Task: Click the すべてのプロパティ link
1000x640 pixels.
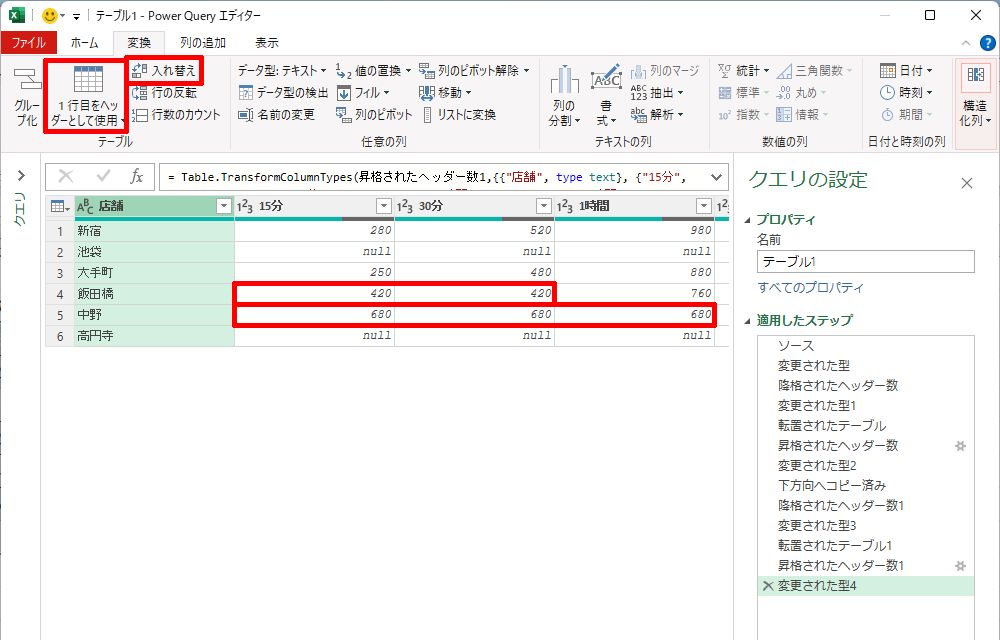Action: pos(810,288)
